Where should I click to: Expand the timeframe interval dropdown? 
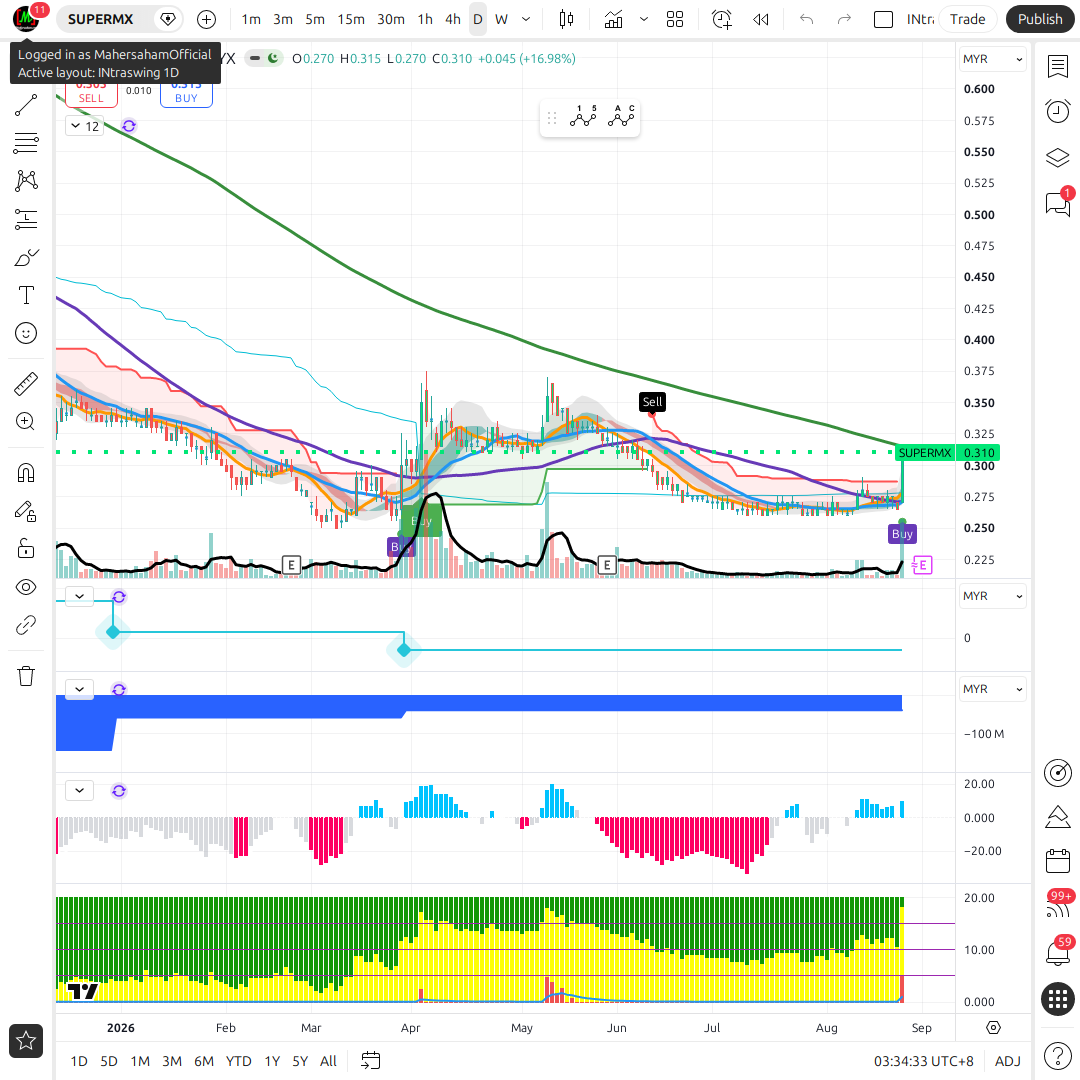(x=526, y=19)
